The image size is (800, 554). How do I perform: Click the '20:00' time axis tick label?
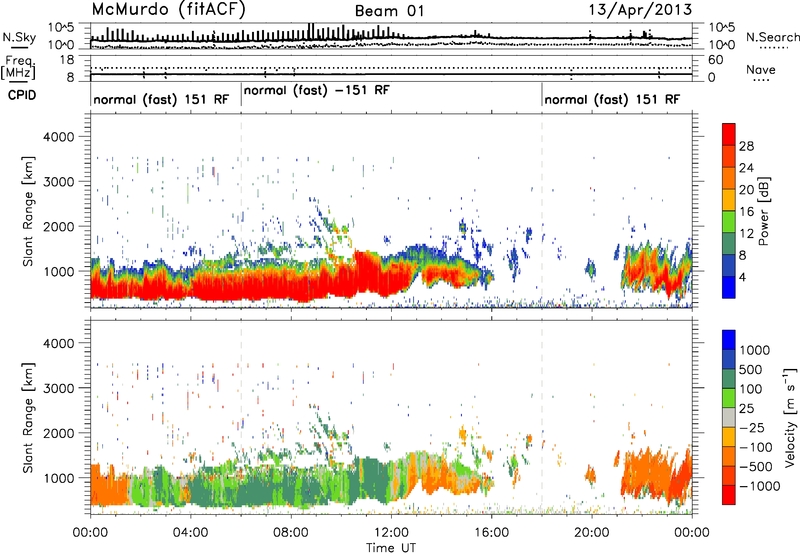click(591, 533)
